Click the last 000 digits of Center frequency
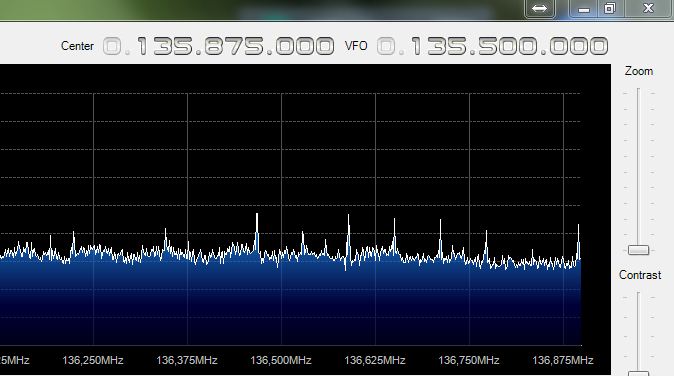Image resolution: width=674 pixels, height=376 pixels. click(305, 46)
